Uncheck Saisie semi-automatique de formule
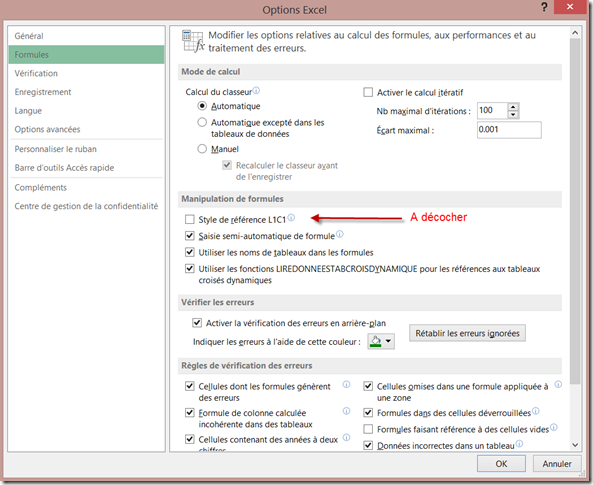Screen dimensions: 593x485 pos(190,236)
